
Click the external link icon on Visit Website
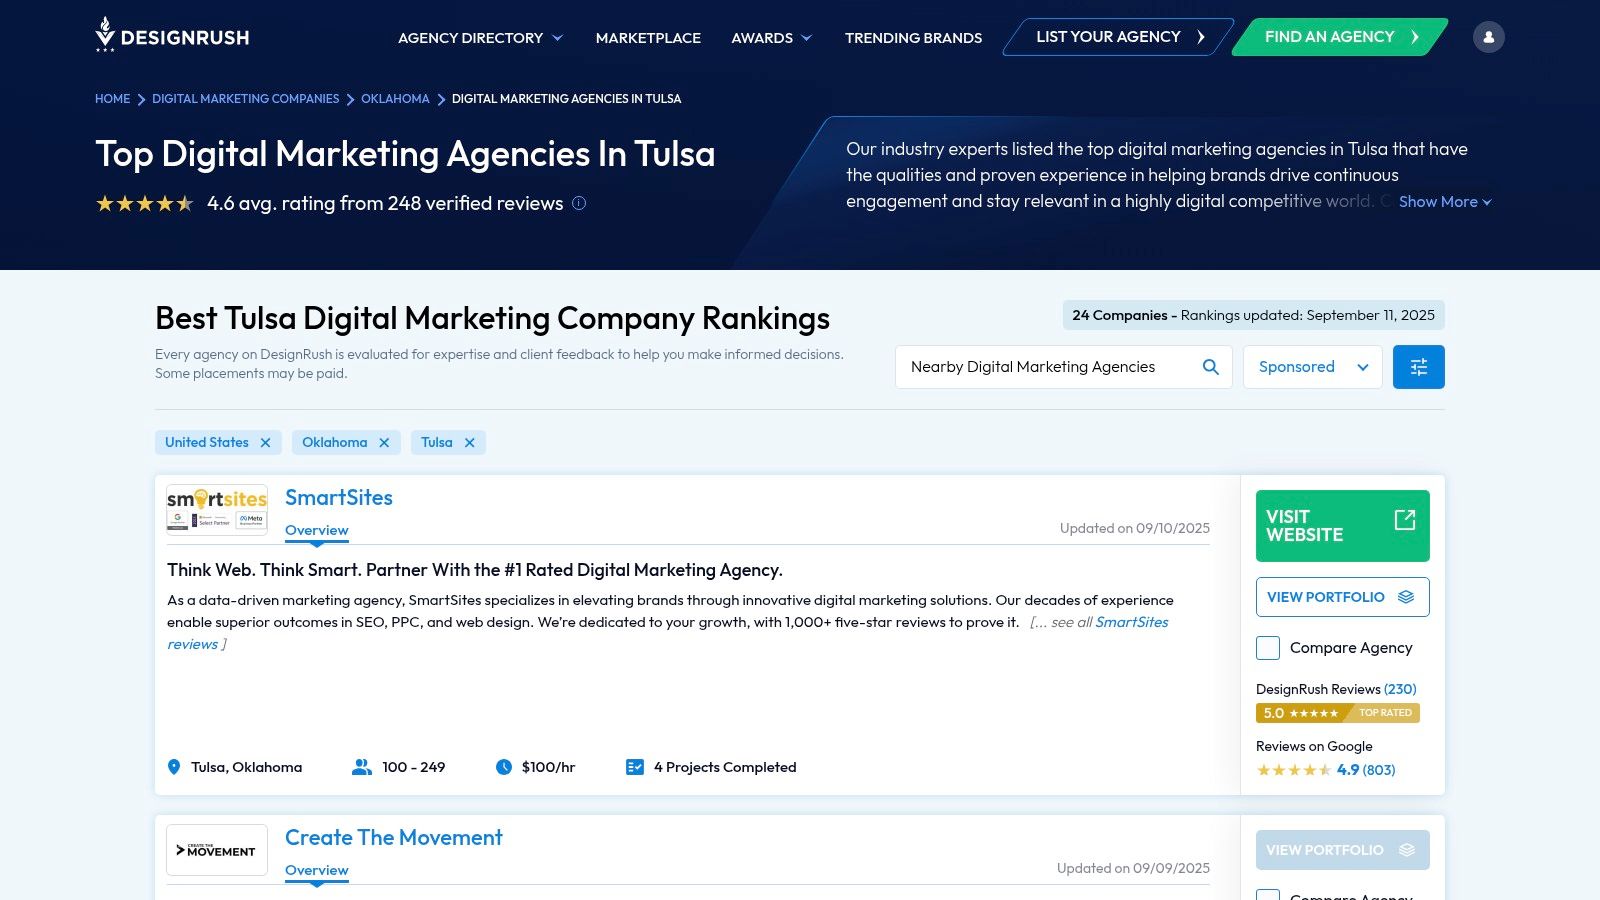[1405, 520]
